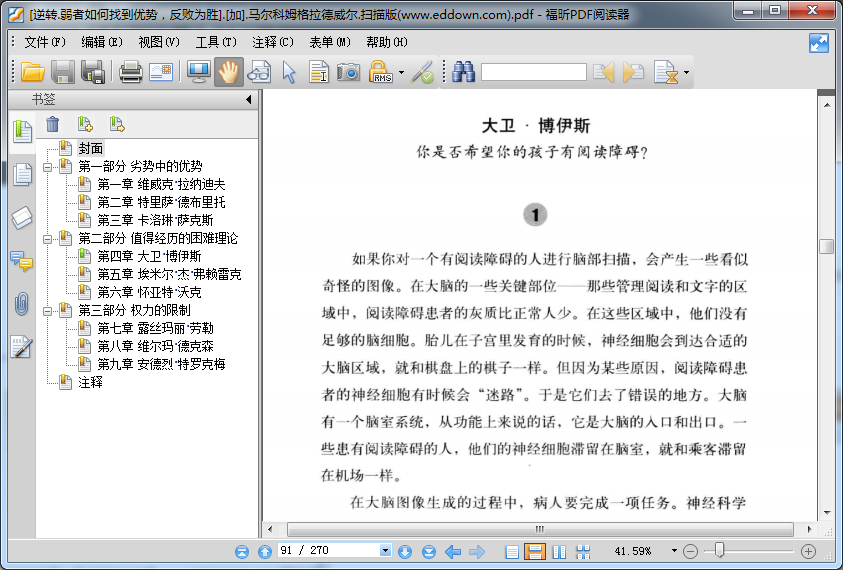This screenshot has height=570, width=843.
Task: Switch to single page layout
Action: point(512,551)
